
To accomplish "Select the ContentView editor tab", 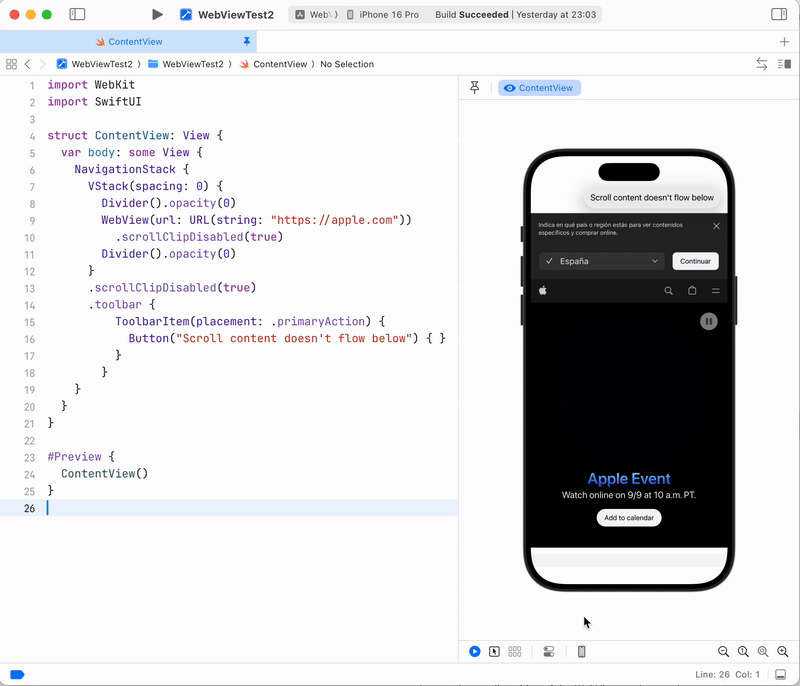I will pyautogui.click(x=129, y=42).
